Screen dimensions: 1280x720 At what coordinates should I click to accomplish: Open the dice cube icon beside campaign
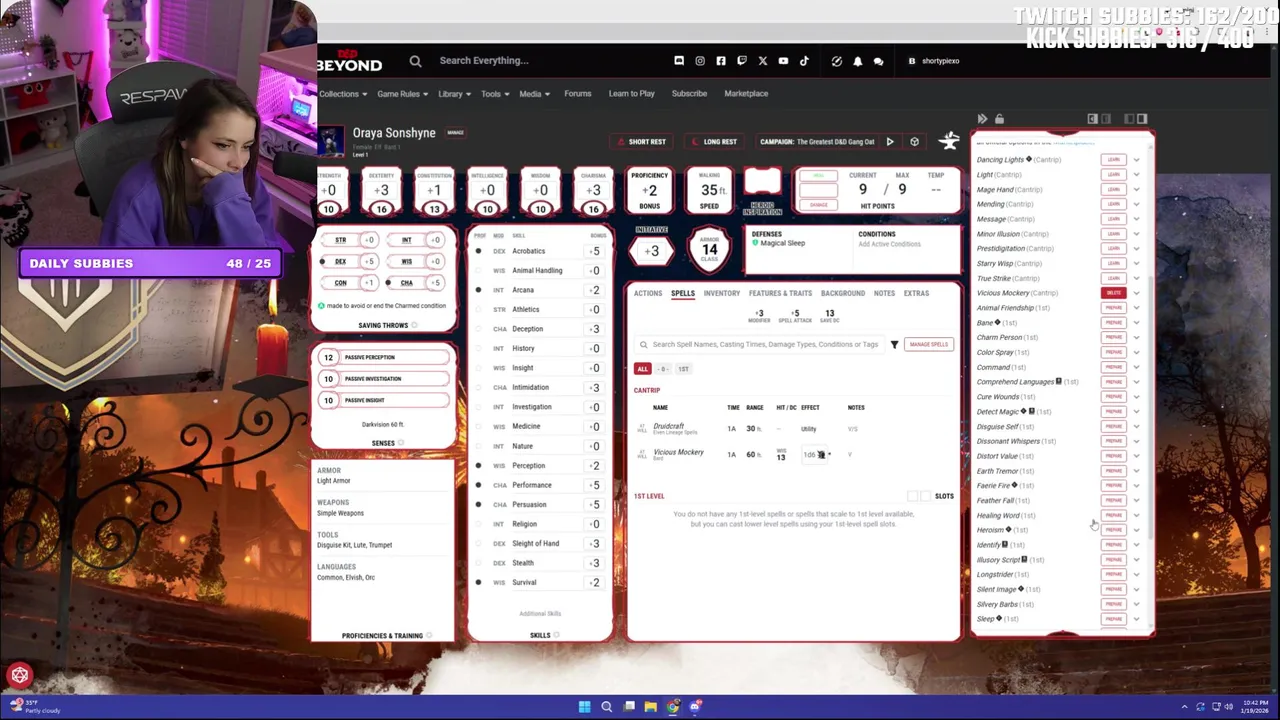914,142
